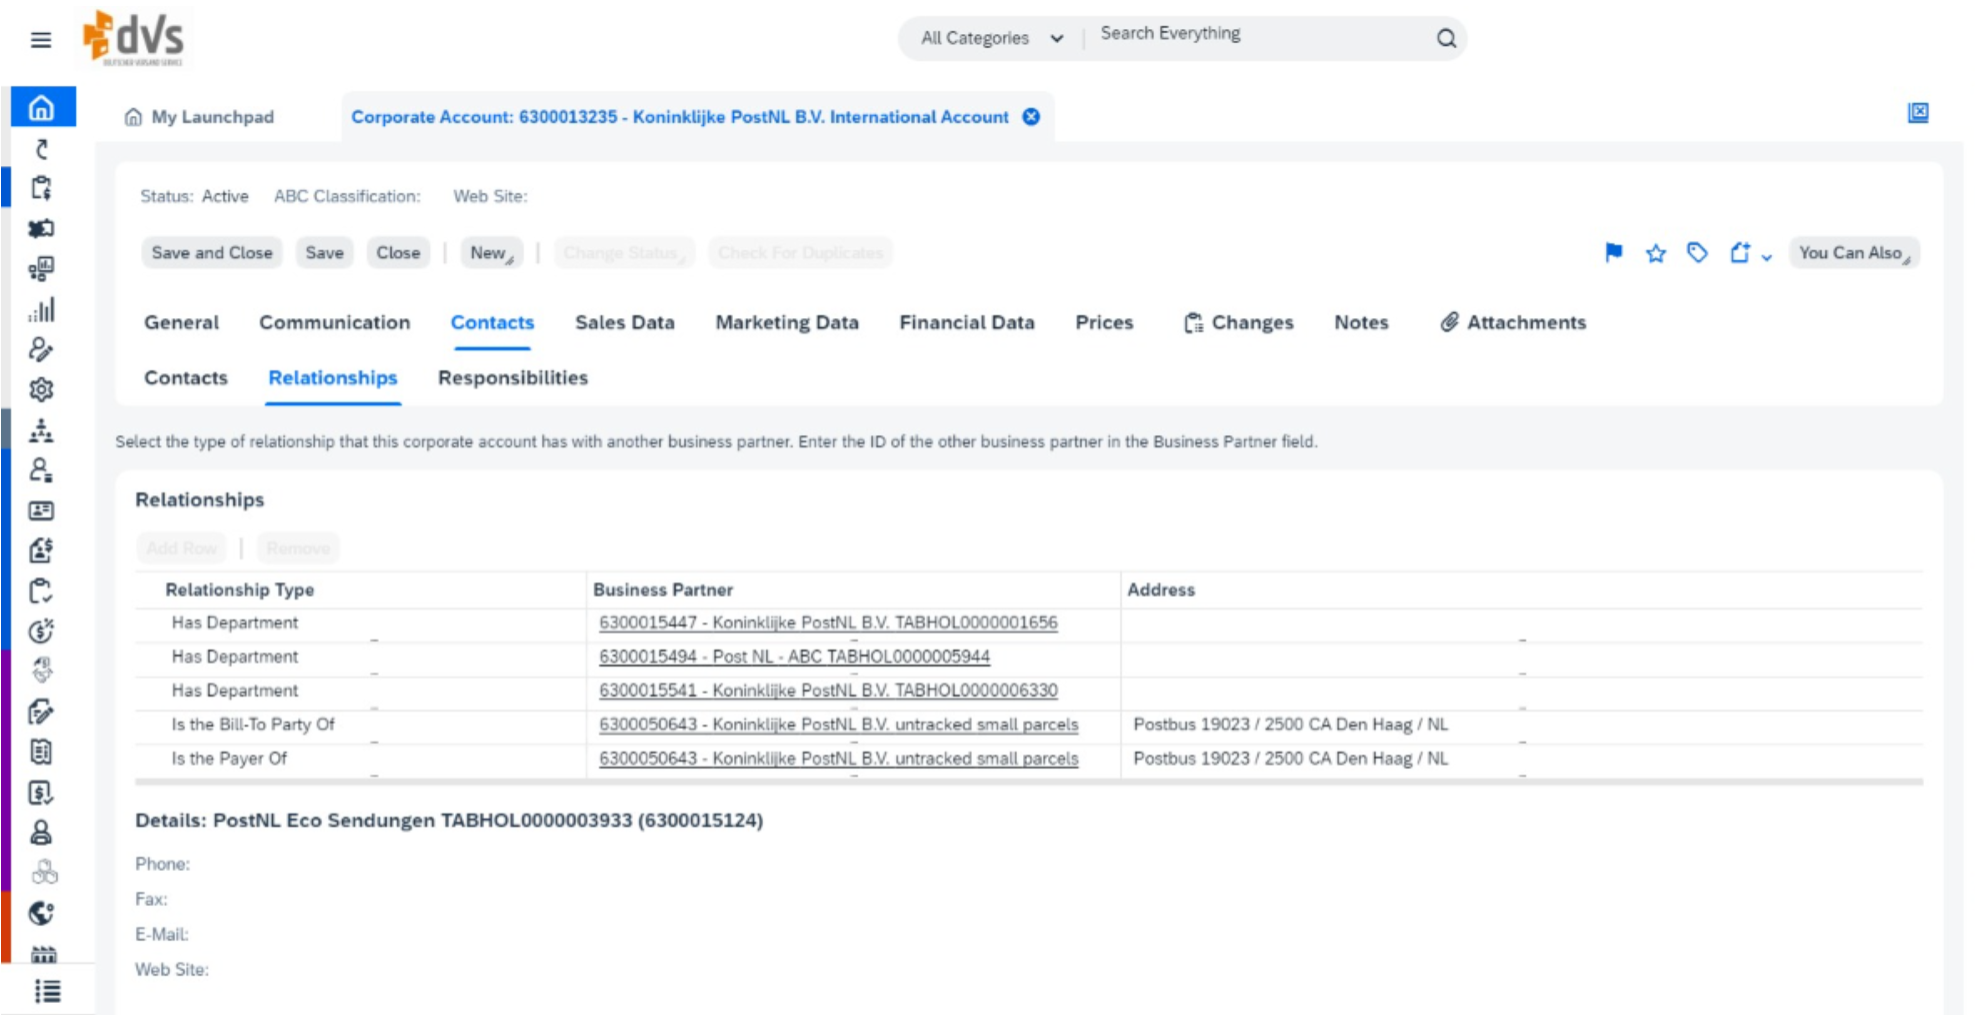Screen dimensions: 1975x1015
Task: Click the Close button
Action: pos(398,253)
